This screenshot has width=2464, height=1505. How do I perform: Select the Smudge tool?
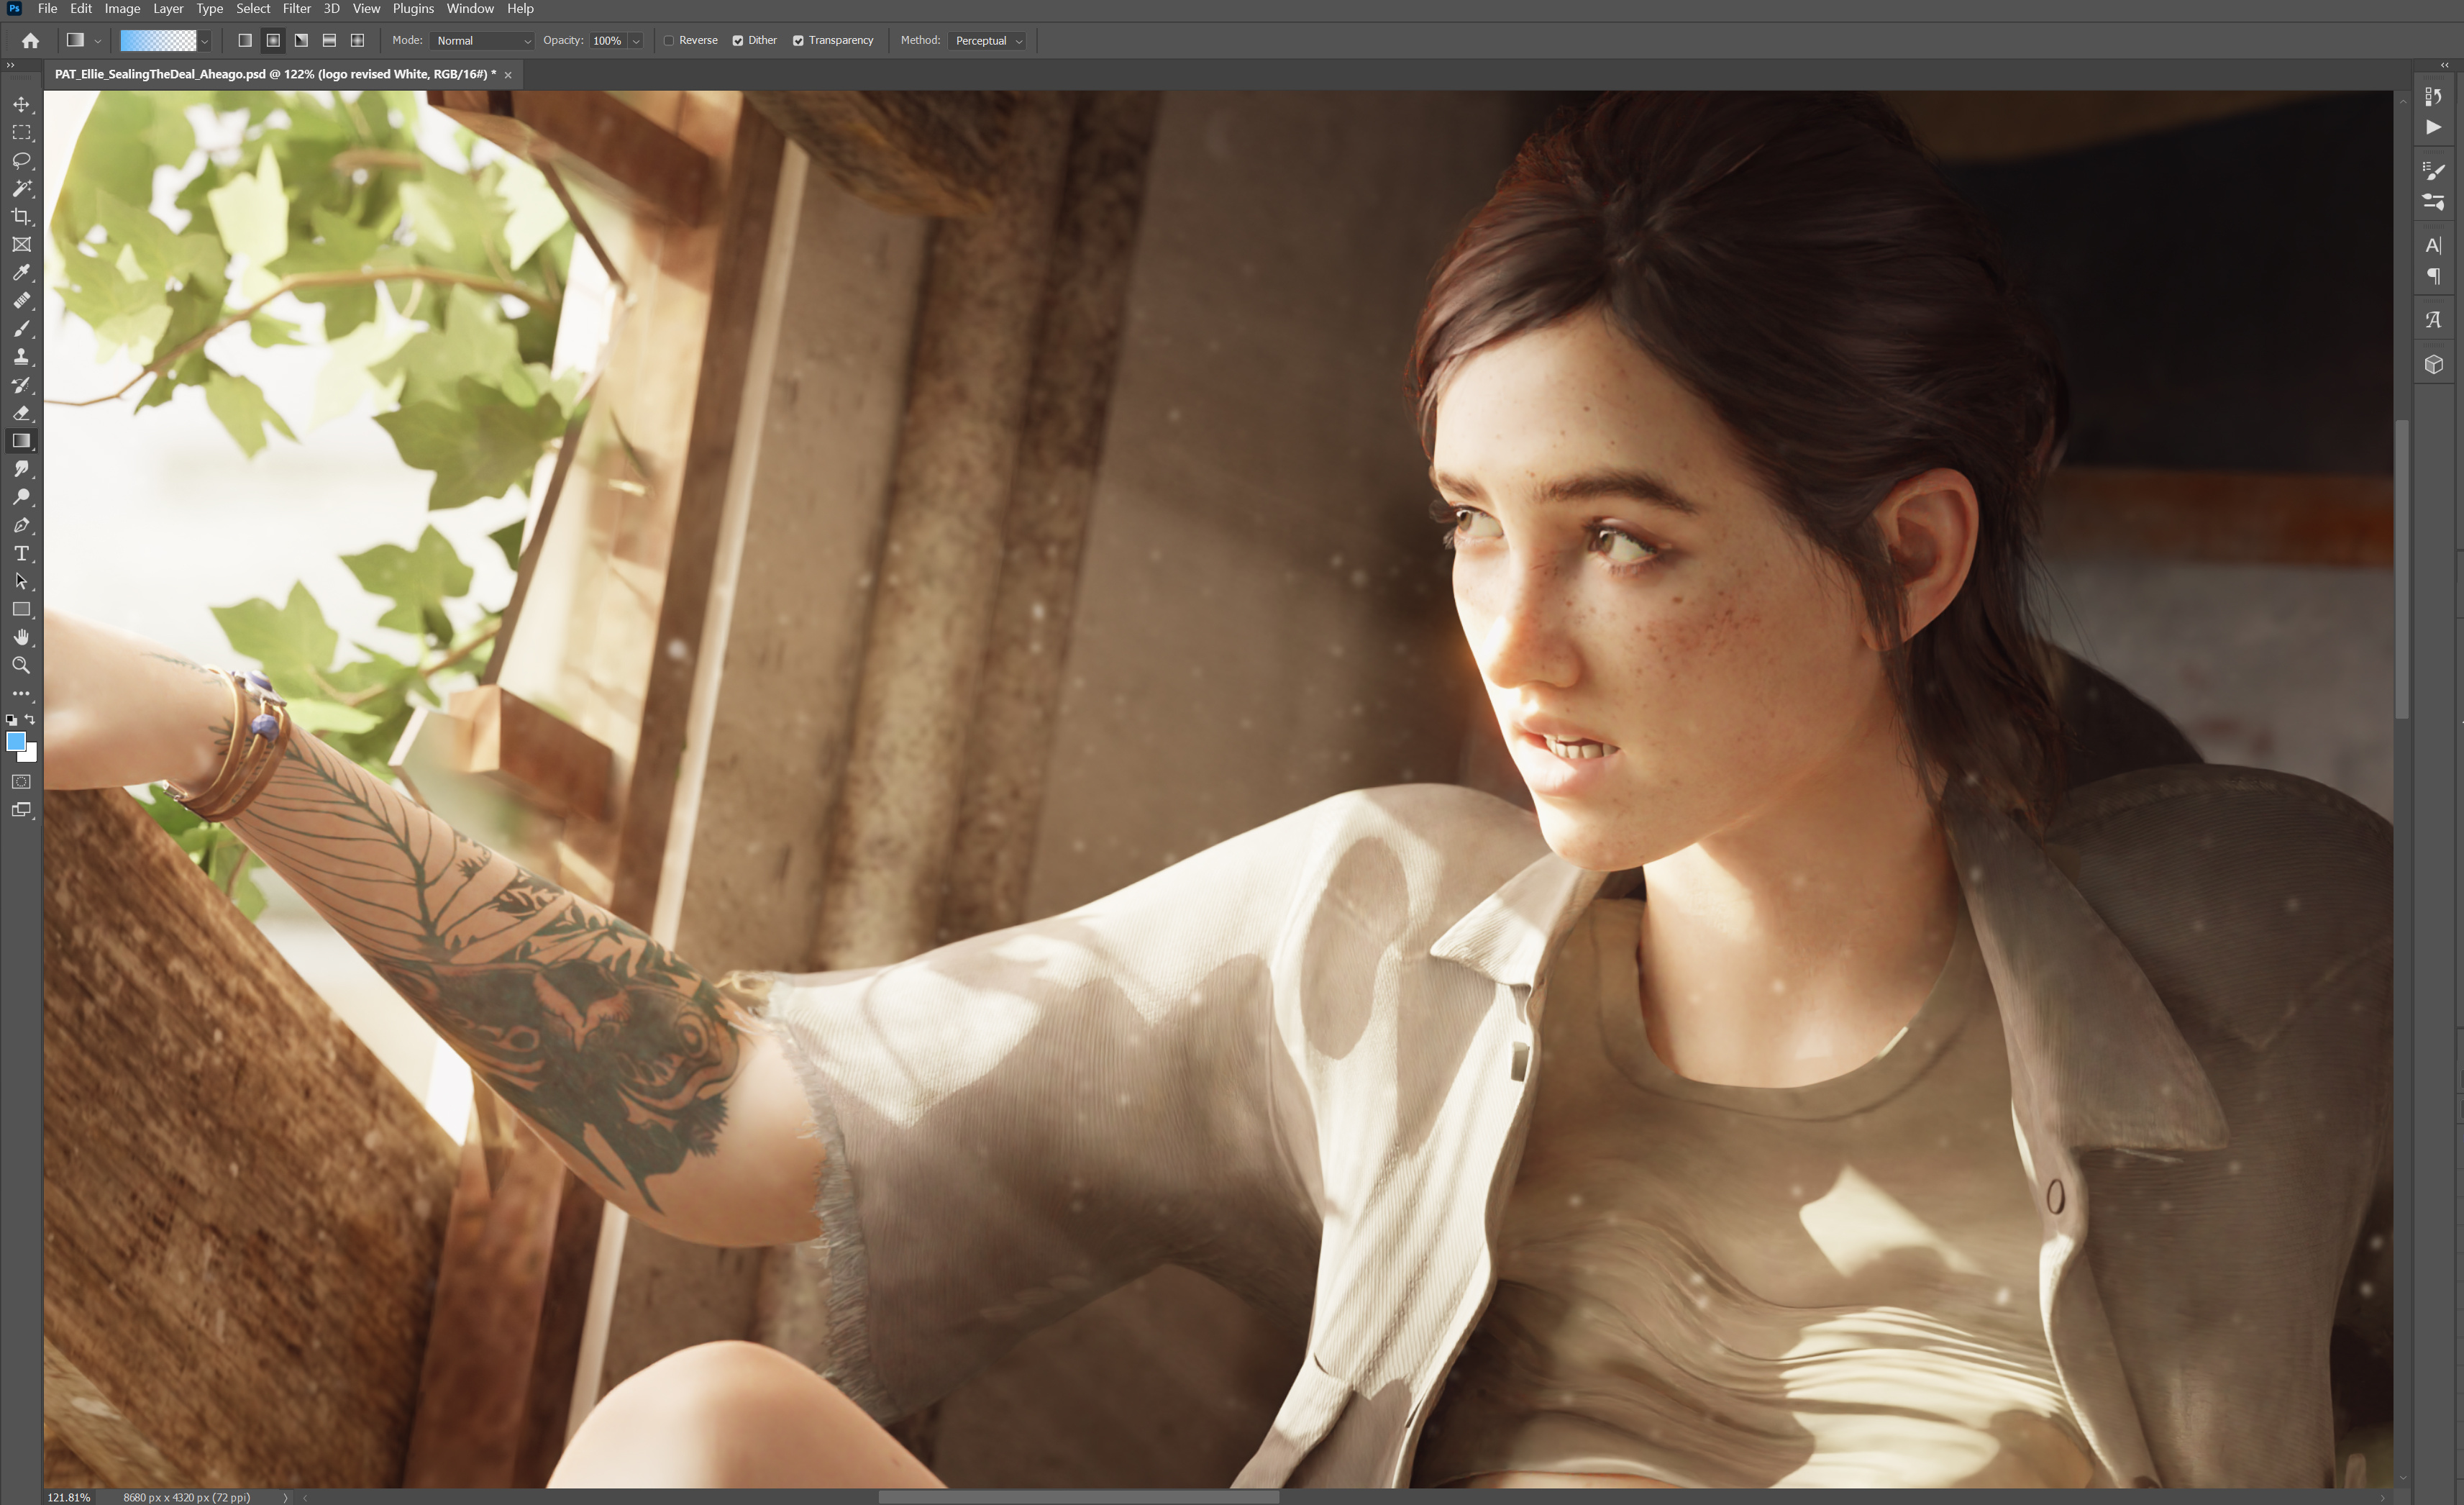(21, 469)
